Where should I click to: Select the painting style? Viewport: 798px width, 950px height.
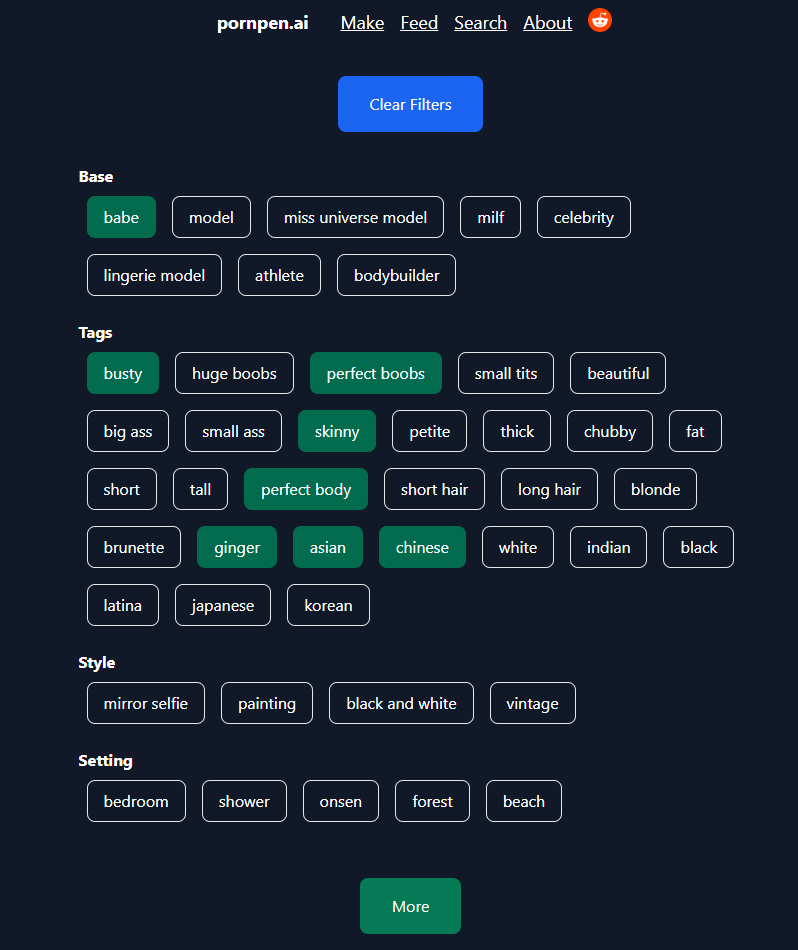[267, 703]
